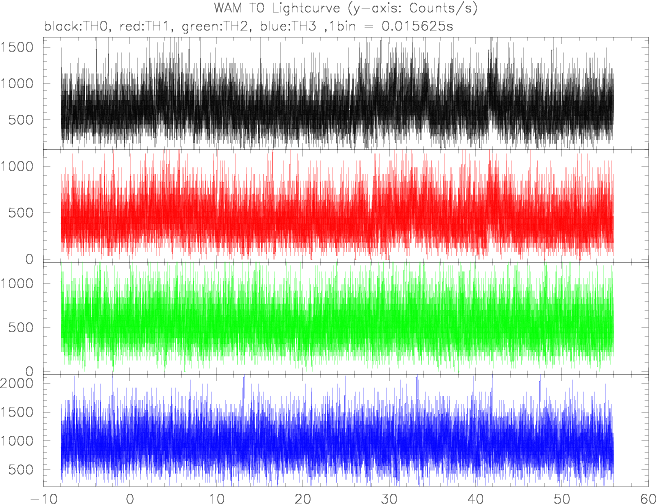This screenshot has width=657, height=504.
Task: Click the -10 label on the time axis
Action: tap(44, 499)
